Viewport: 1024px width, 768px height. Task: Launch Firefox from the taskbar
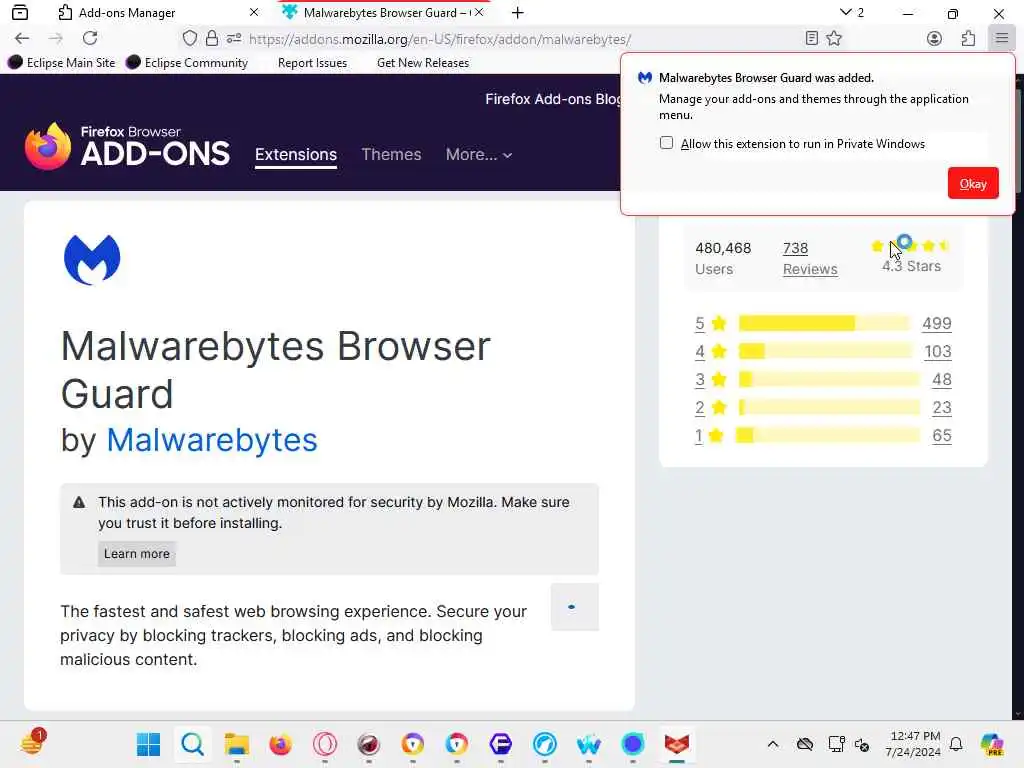click(x=280, y=744)
